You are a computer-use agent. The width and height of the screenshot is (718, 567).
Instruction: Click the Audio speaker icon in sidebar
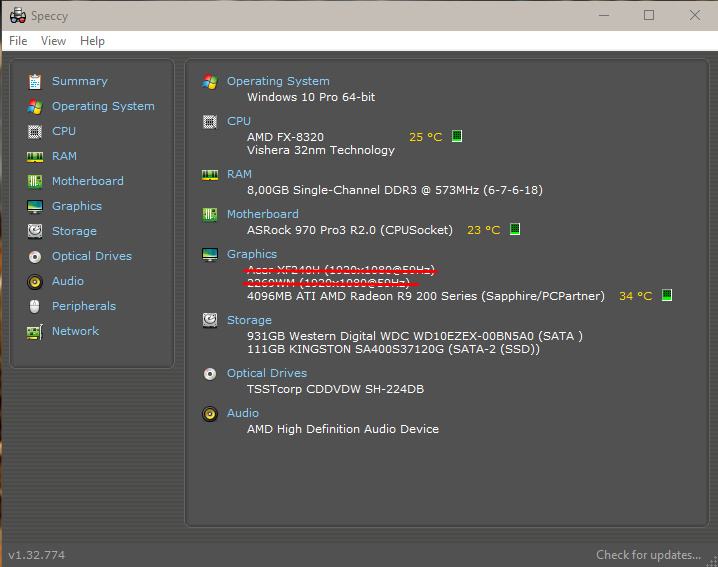point(35,281)
